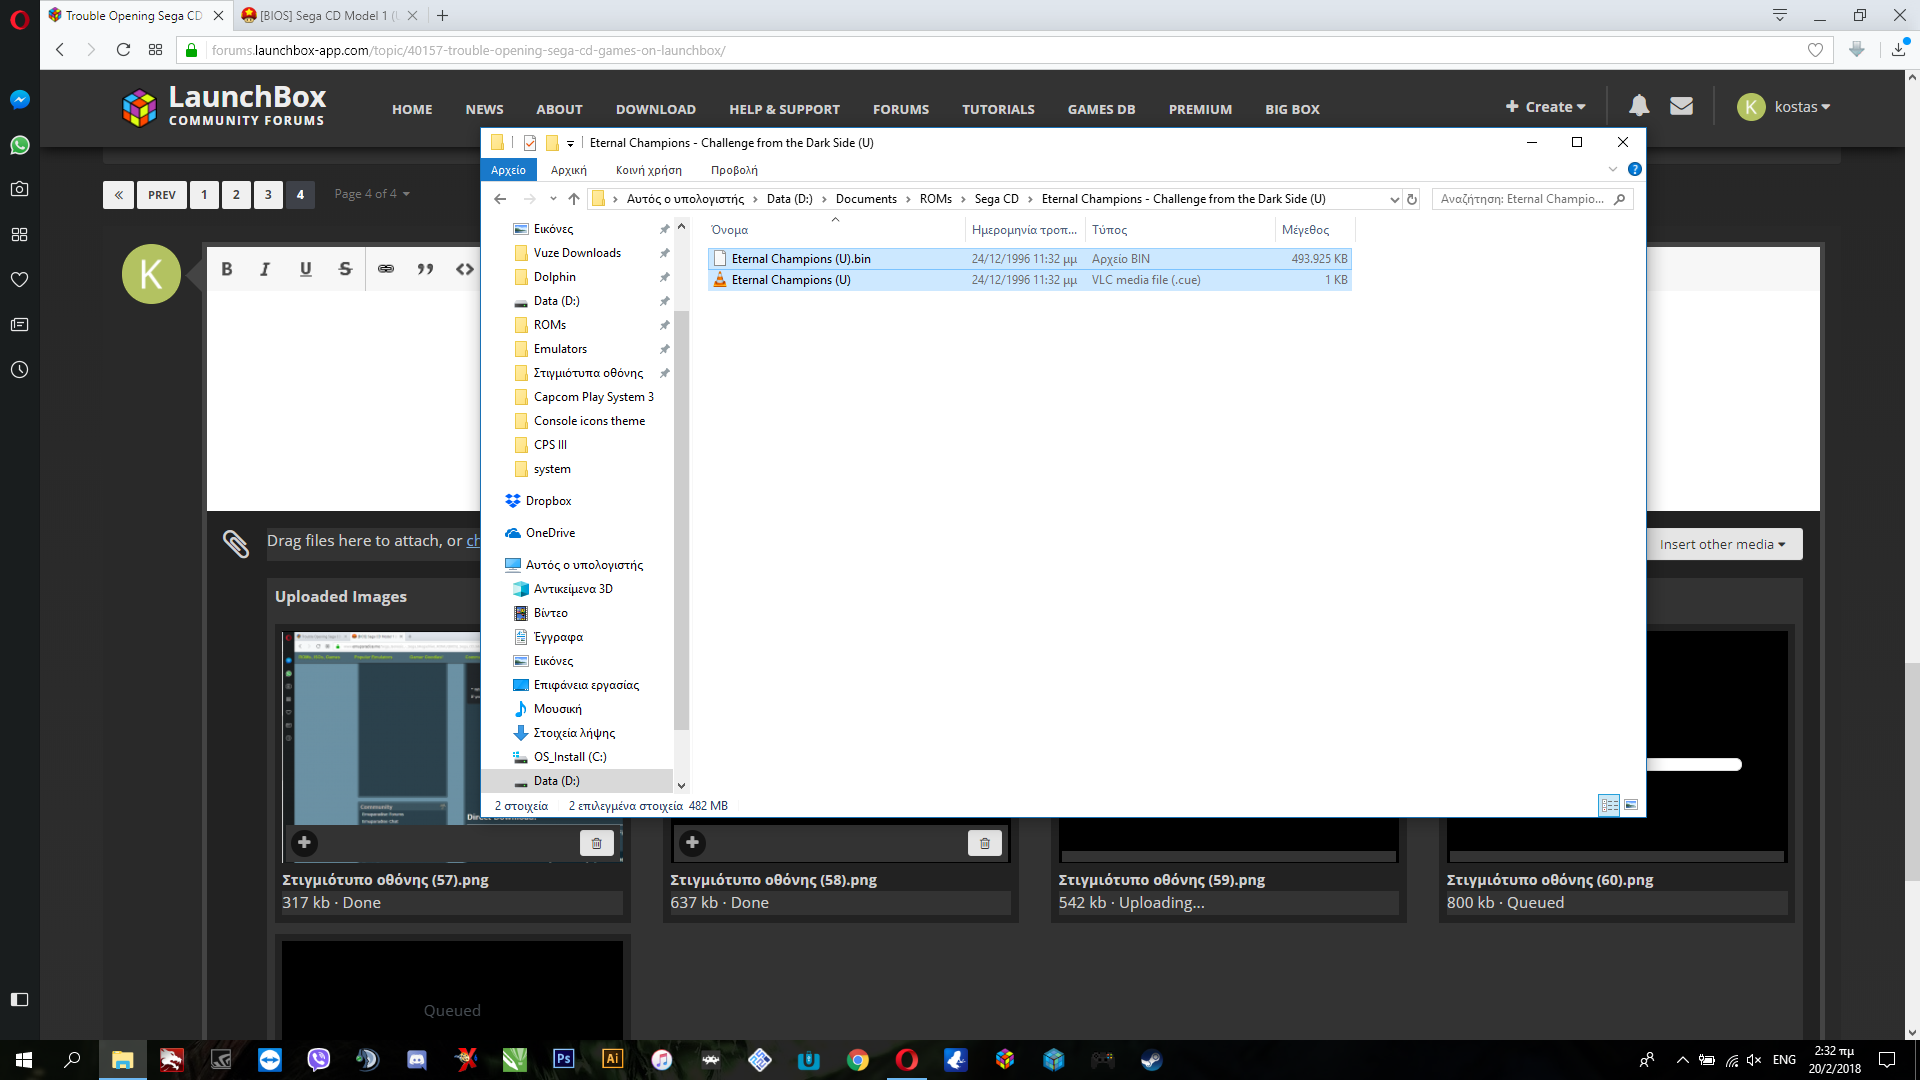Select Eternal Champions (U).bin file
Screen dimensions: 1920x1080
1029,259
